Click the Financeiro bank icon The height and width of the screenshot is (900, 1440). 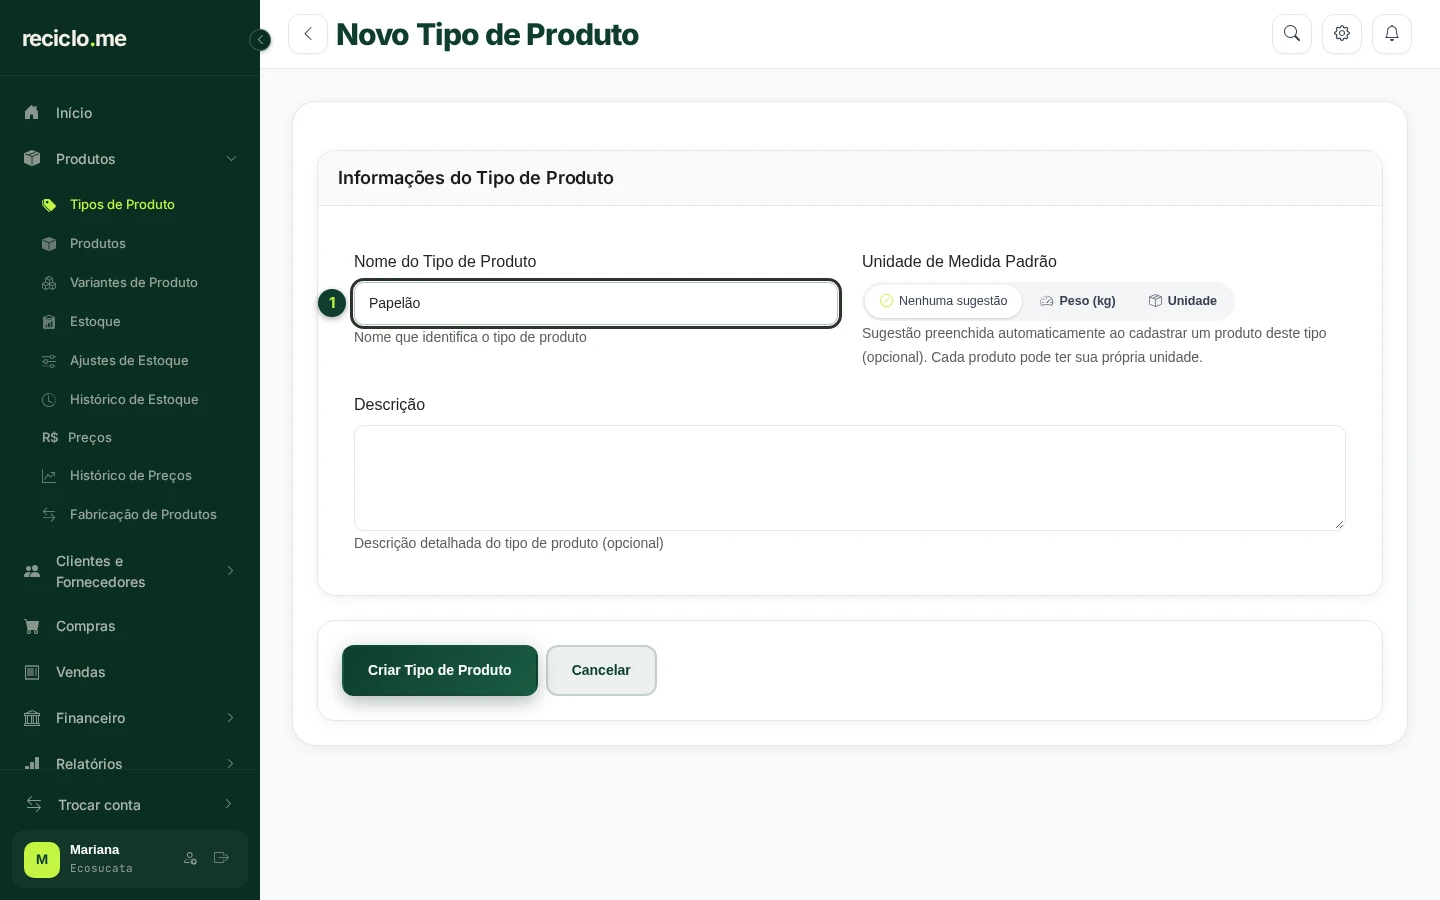[x=32, y=719]
